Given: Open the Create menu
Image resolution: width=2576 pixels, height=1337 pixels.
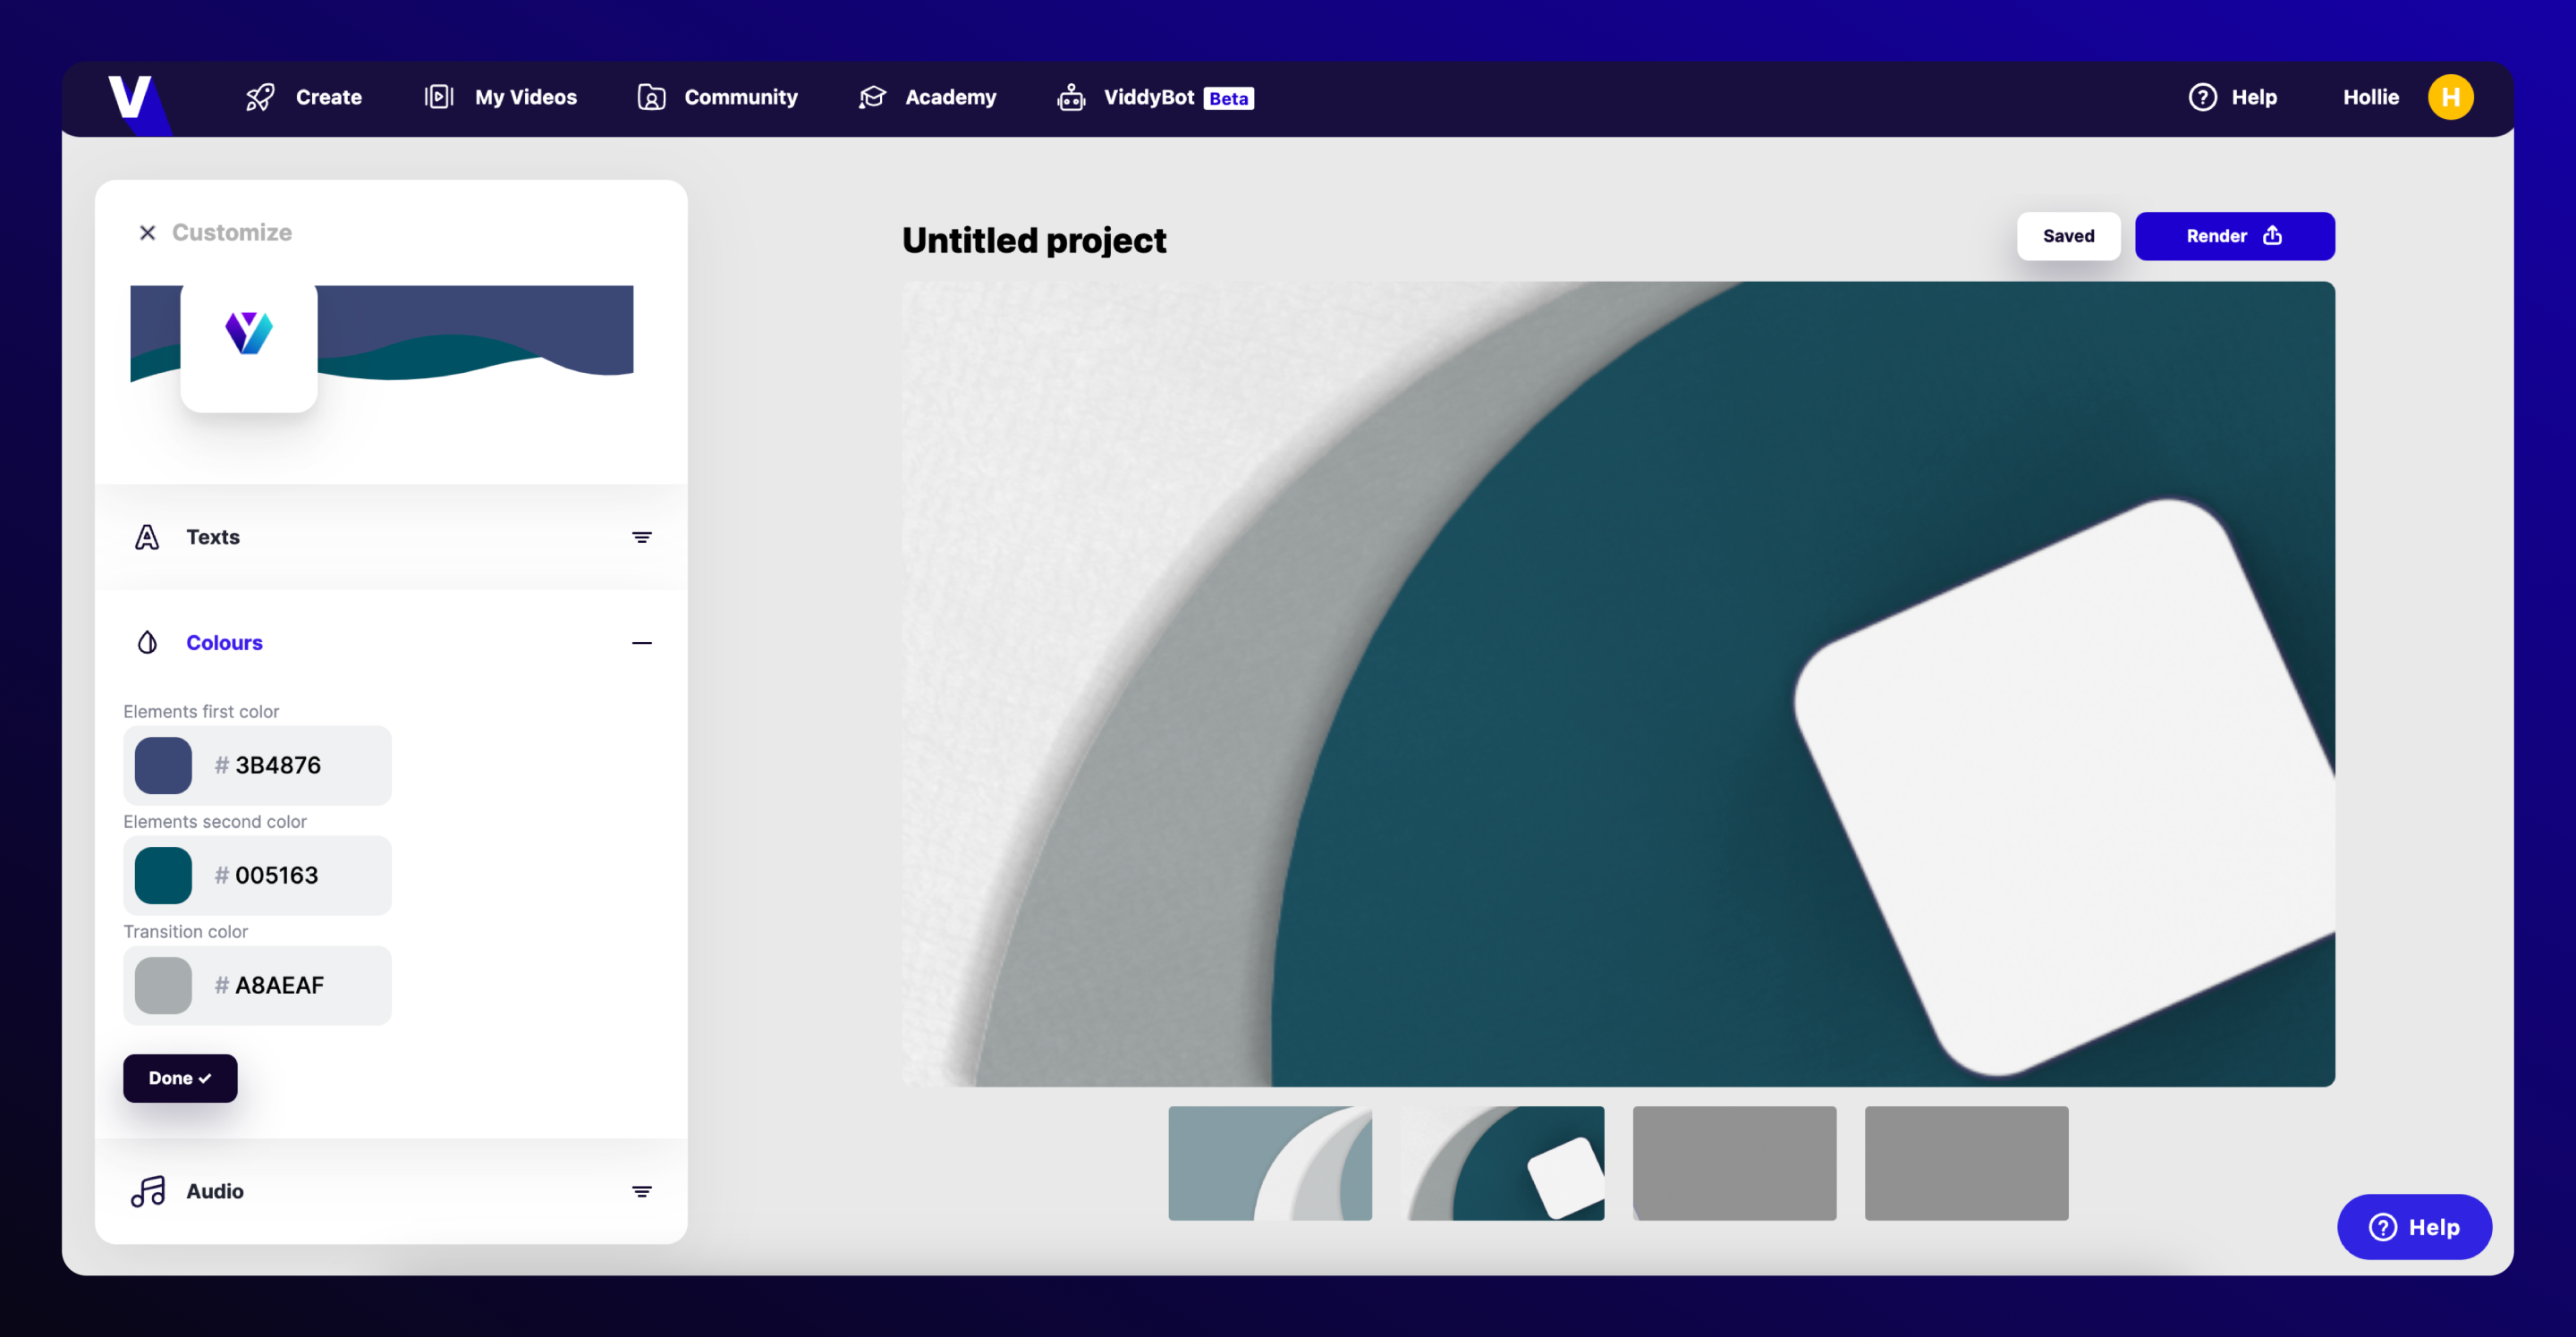Looking at the screenshot, I should 304,97.
